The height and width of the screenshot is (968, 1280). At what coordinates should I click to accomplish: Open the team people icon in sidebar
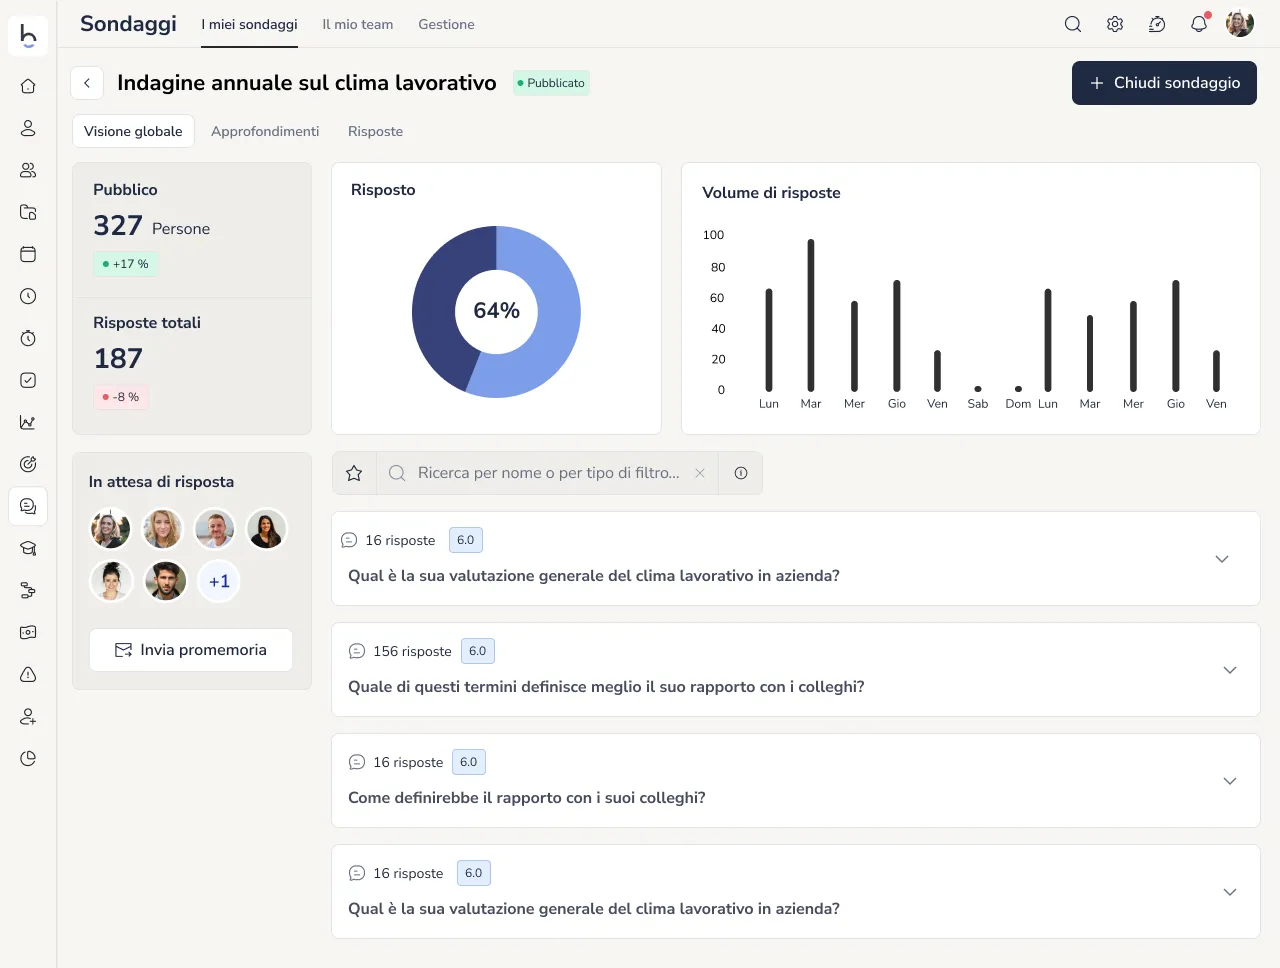point(28,170)
